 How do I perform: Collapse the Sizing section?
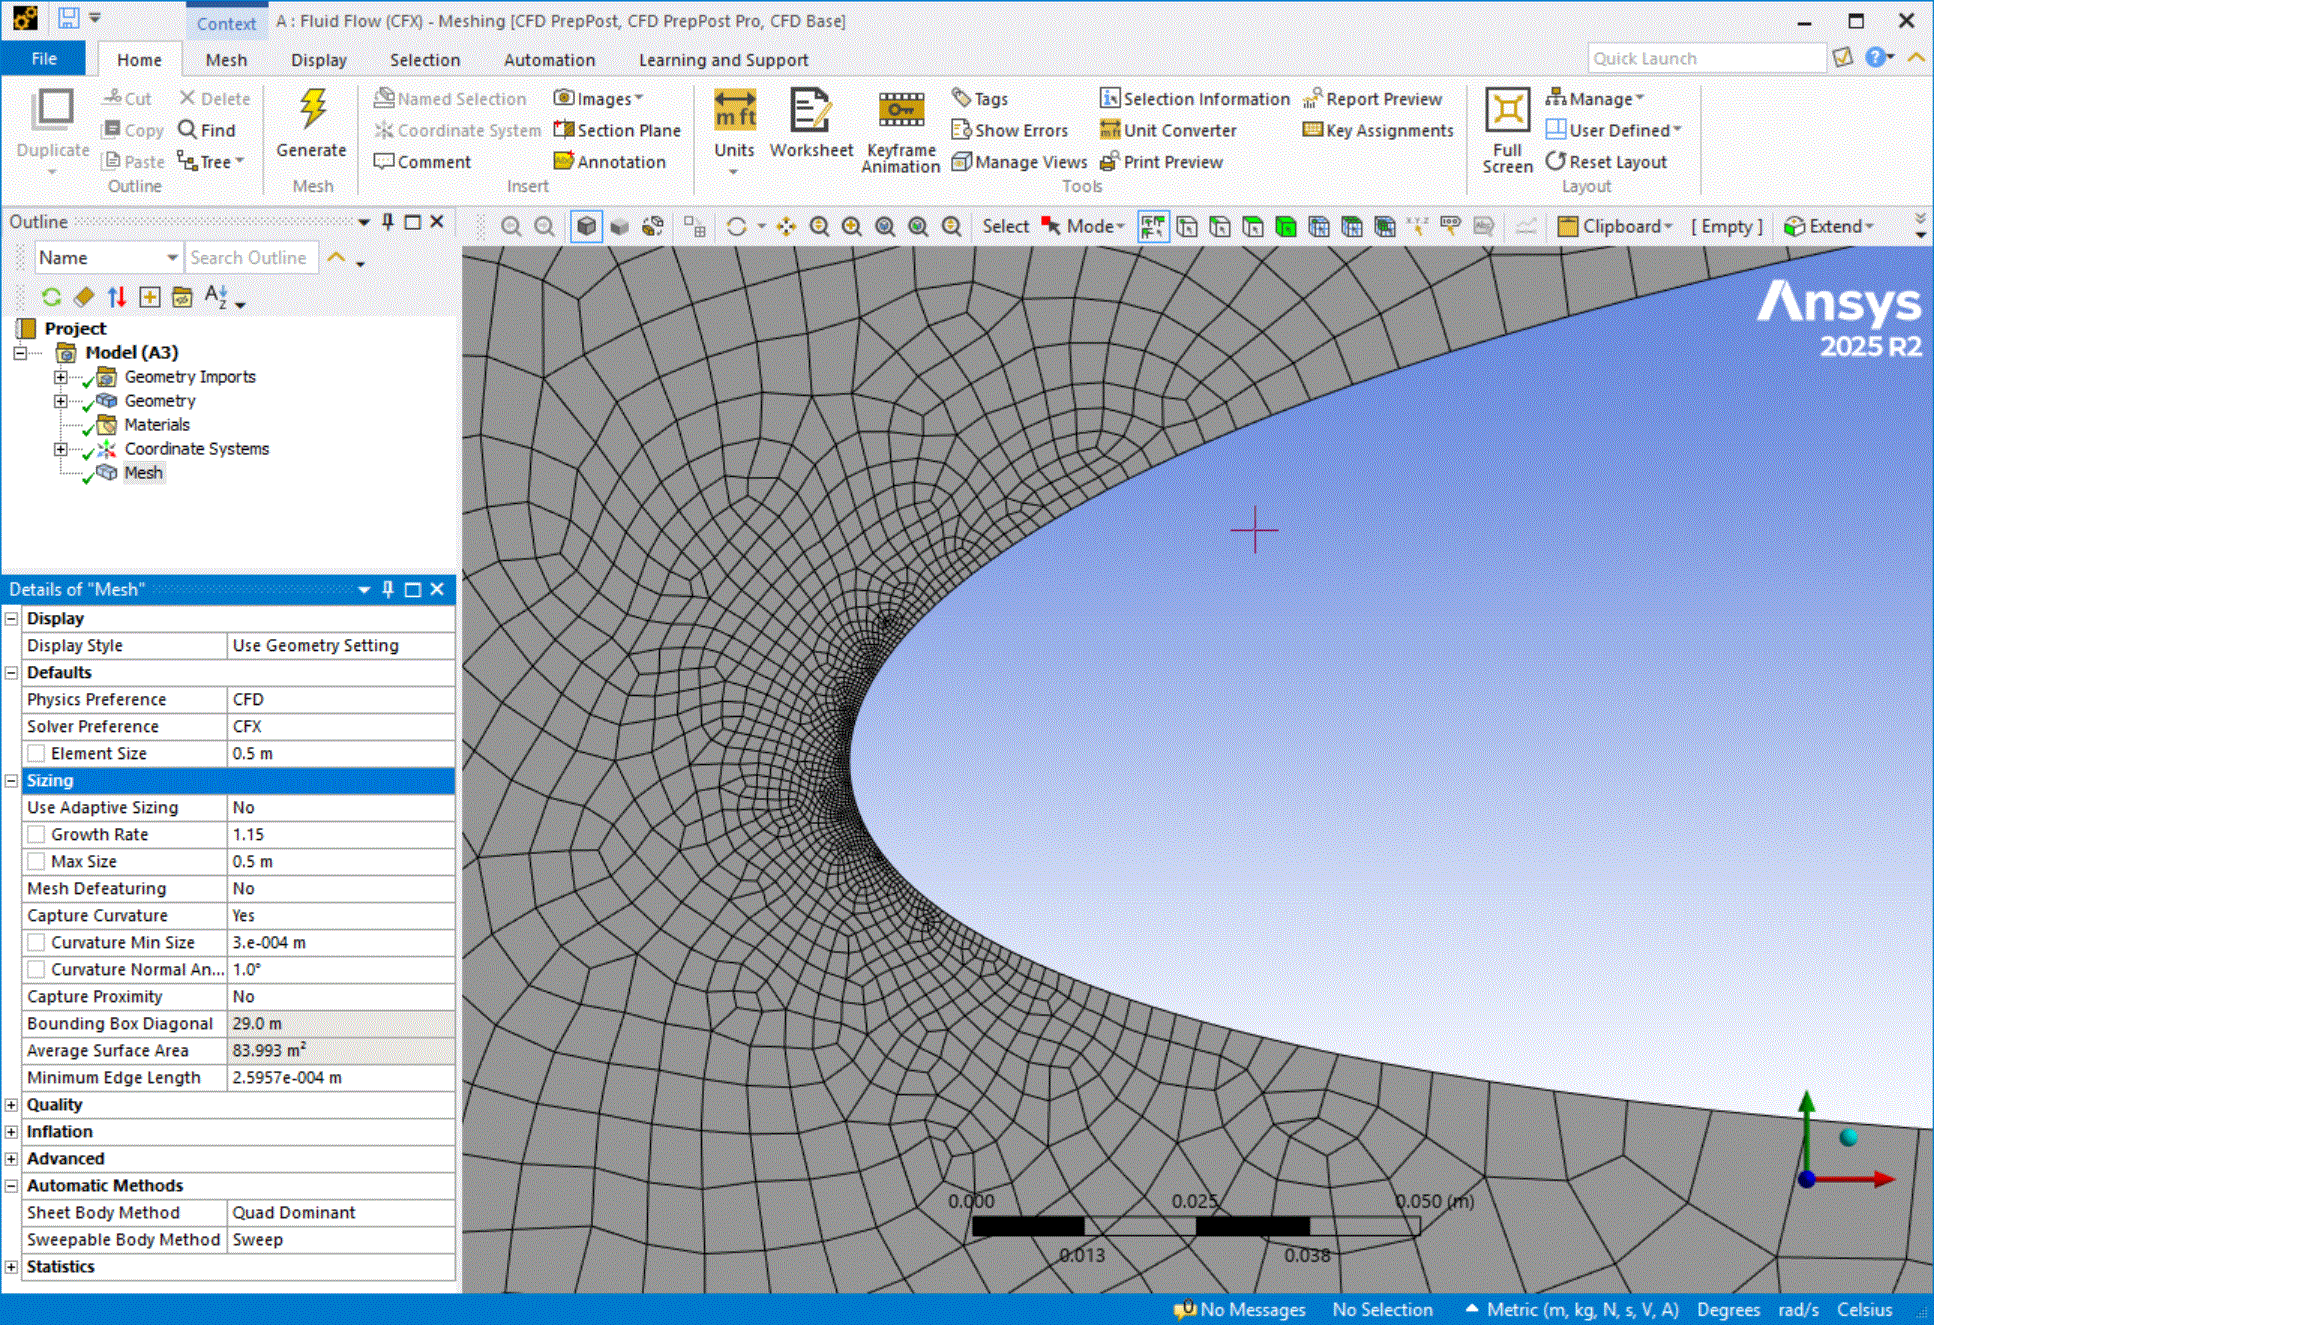(11, 780)
